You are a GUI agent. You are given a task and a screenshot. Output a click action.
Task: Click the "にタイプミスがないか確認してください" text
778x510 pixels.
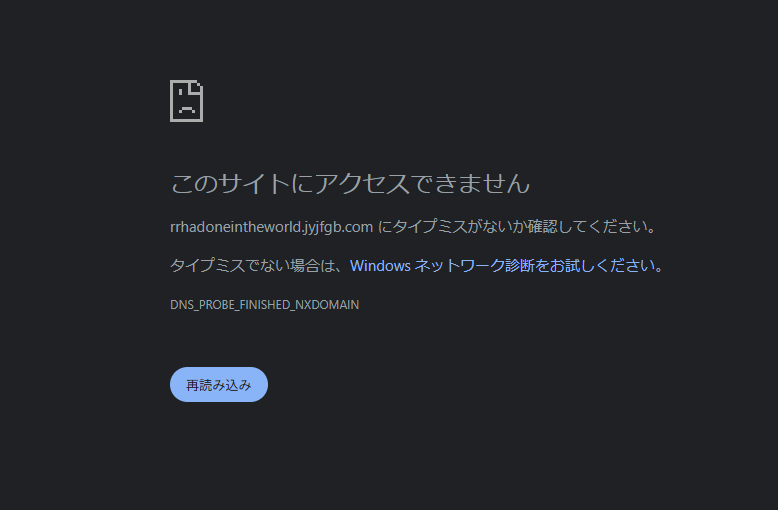click(x=511, y=226)
